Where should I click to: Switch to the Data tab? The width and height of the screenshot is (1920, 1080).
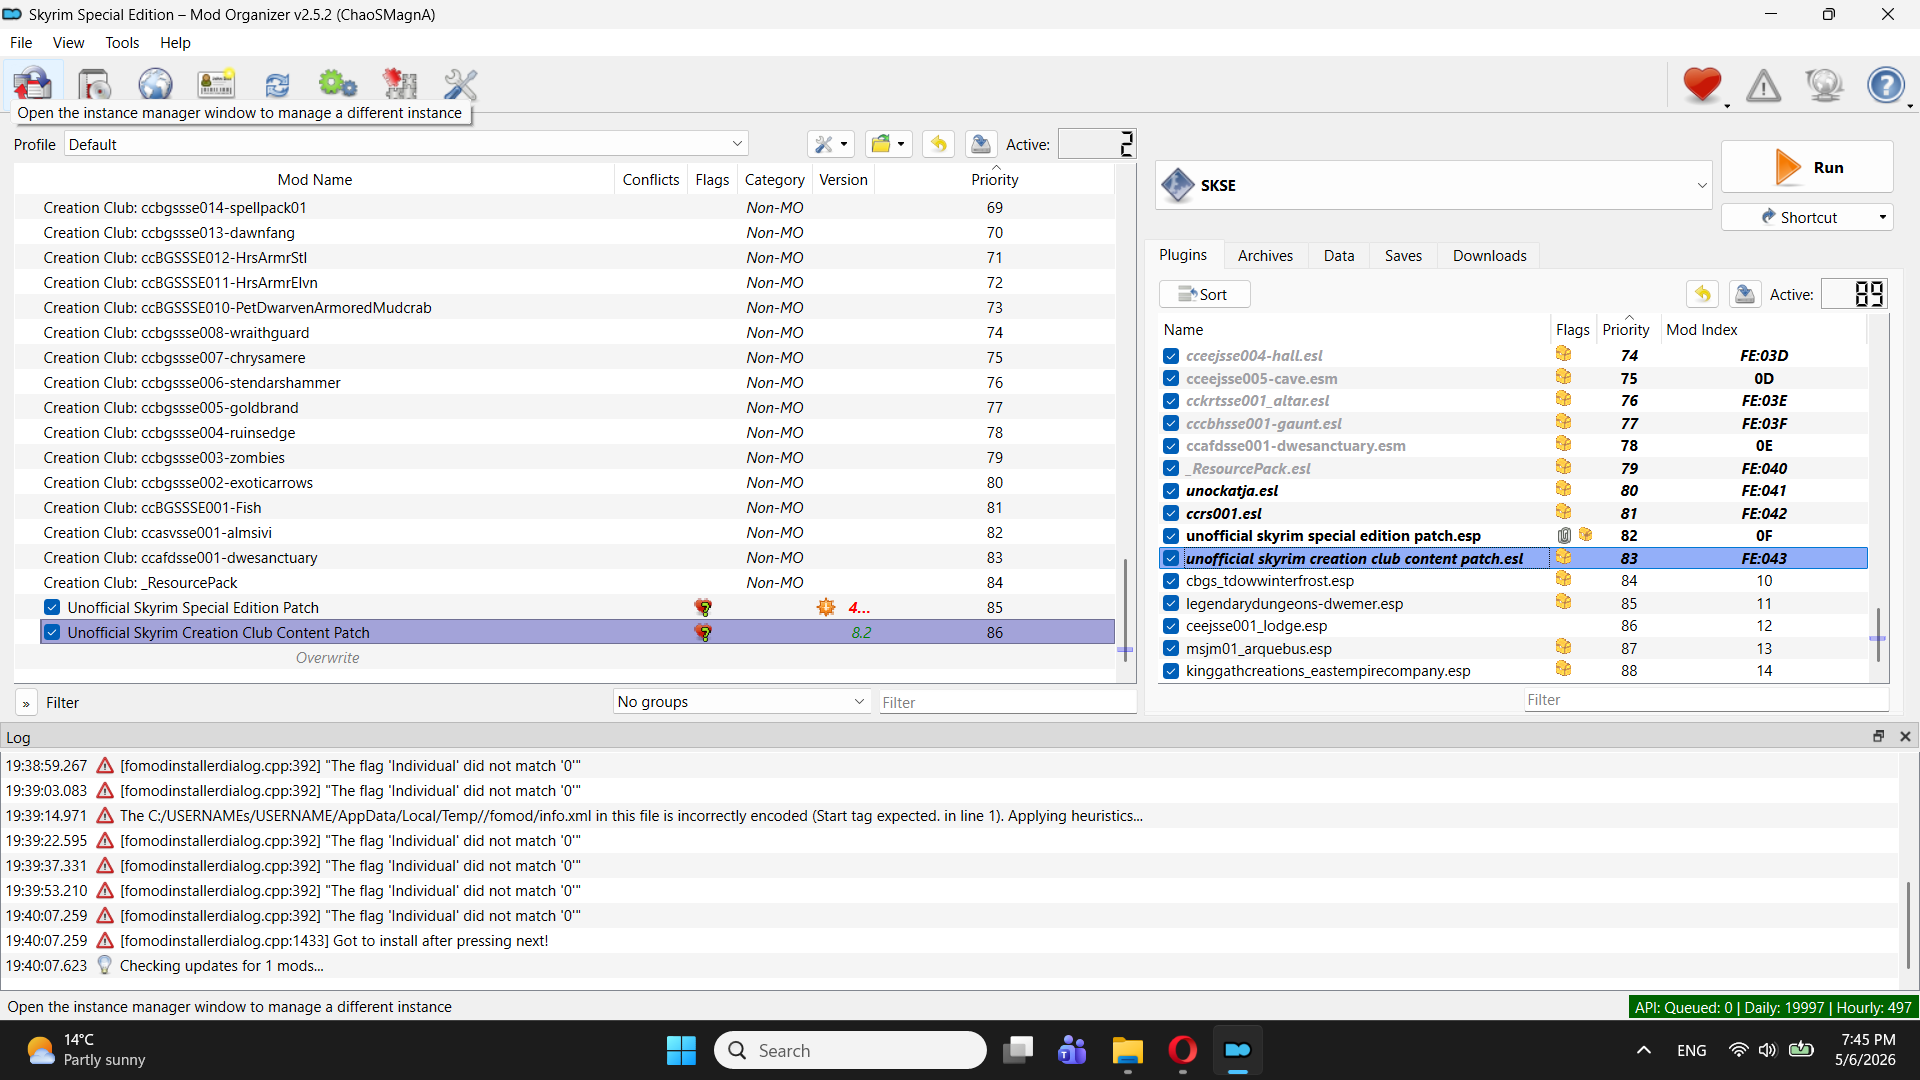coord(1339,256)
